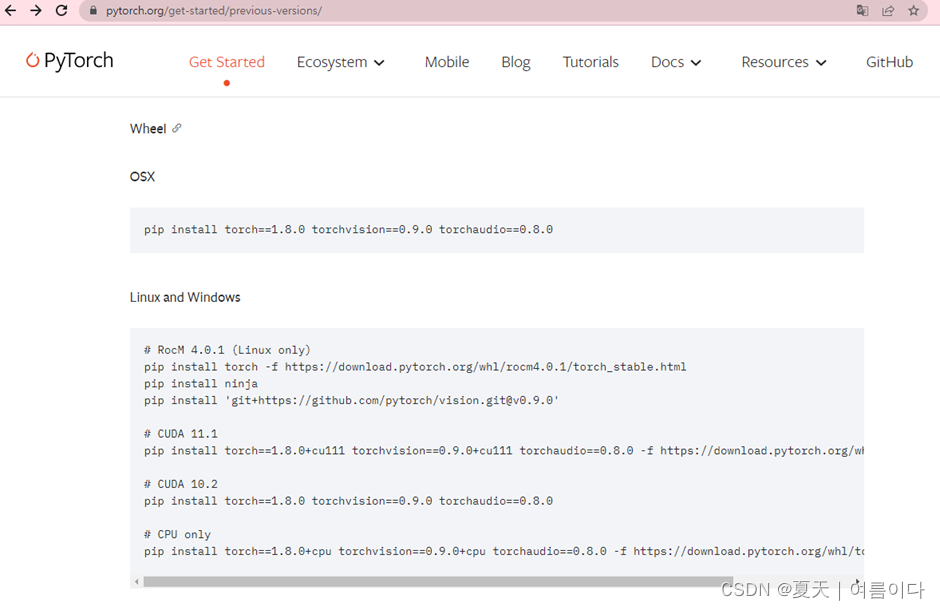Click the OSX pip install command text

click(x=348, y=229)
